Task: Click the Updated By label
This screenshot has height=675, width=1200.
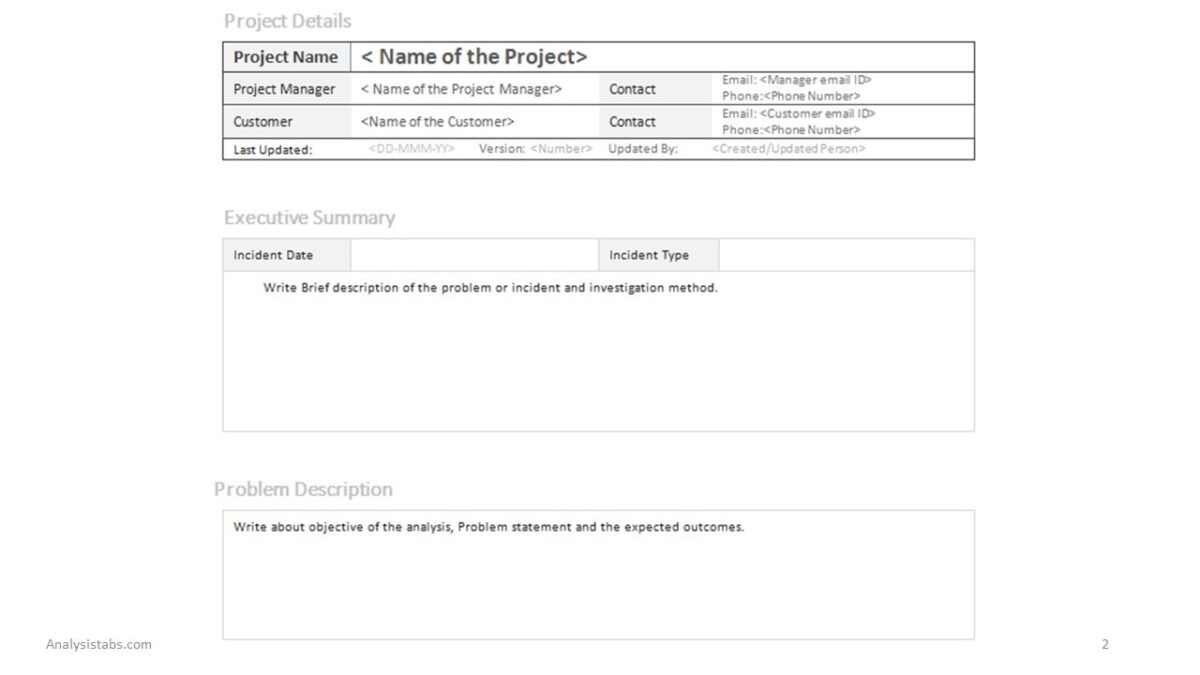Action: (x=643, y=149)
